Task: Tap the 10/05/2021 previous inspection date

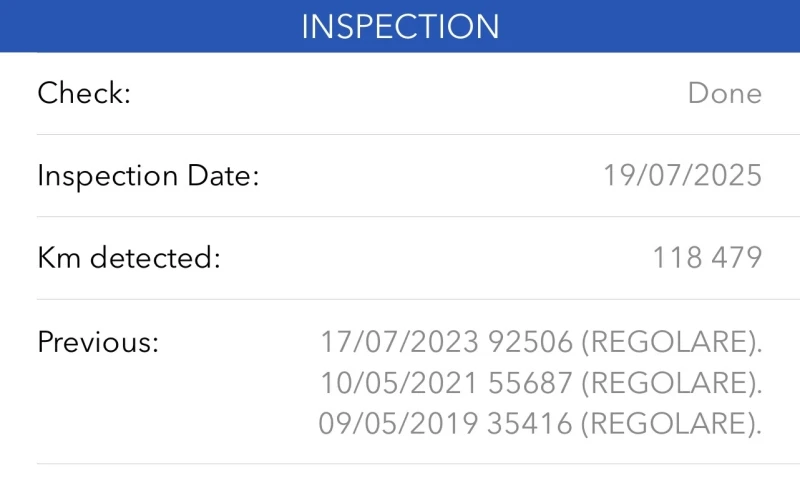Action: pos(399,383)
